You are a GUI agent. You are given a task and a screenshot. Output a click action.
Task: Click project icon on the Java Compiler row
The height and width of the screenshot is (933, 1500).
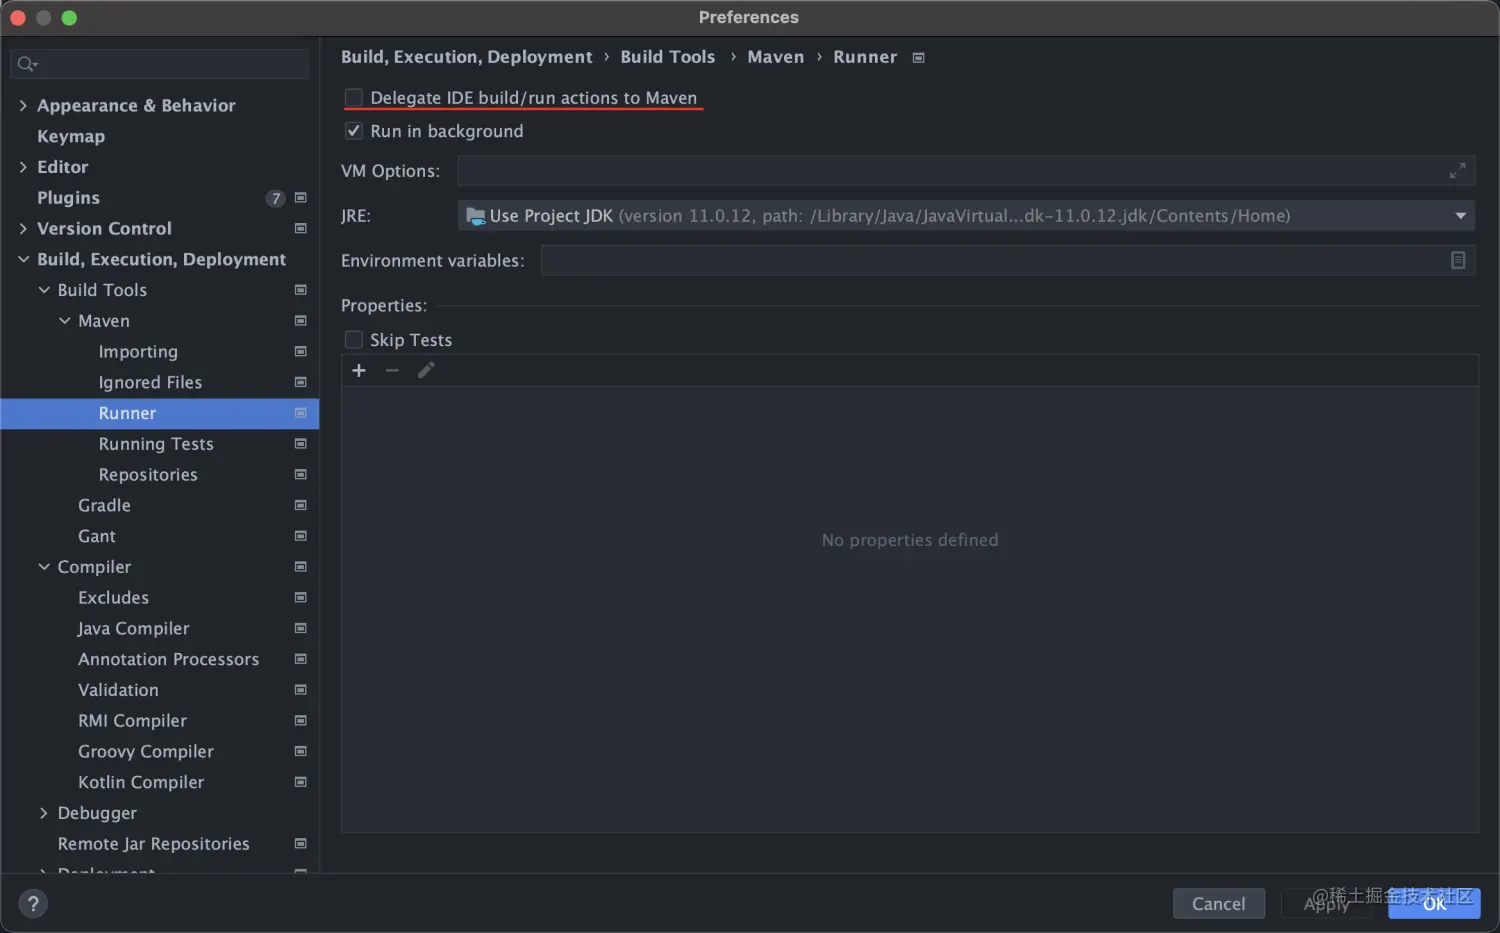point(300,629)
